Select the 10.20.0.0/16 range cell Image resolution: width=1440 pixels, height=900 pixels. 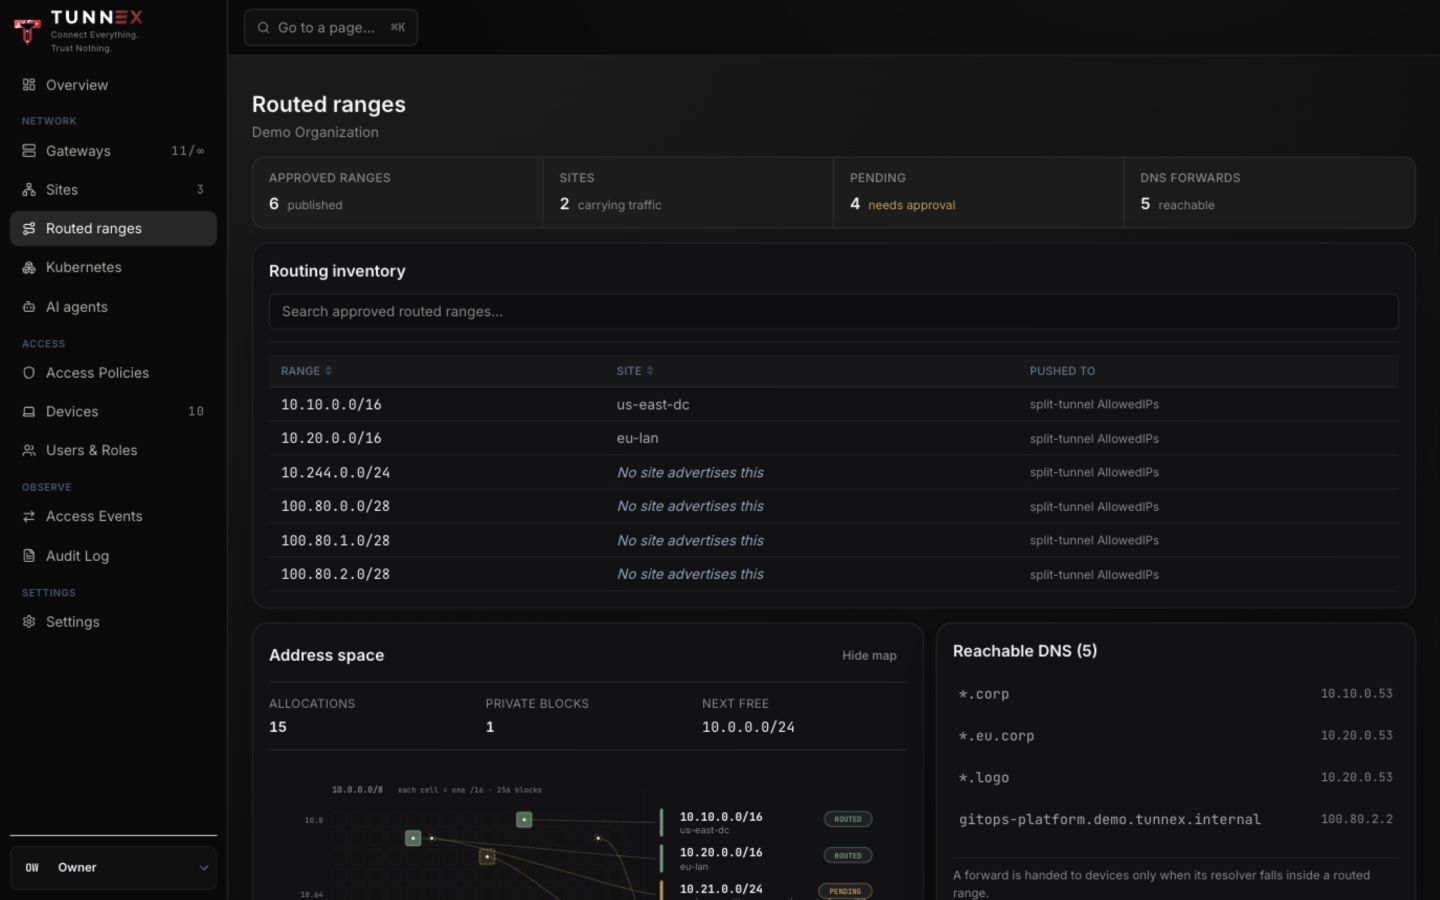[x=331, y=439]
